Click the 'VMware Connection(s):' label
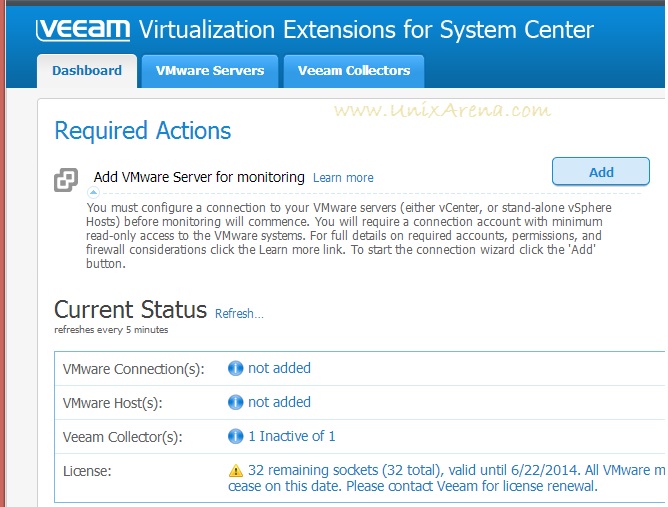 coord(133,369)
